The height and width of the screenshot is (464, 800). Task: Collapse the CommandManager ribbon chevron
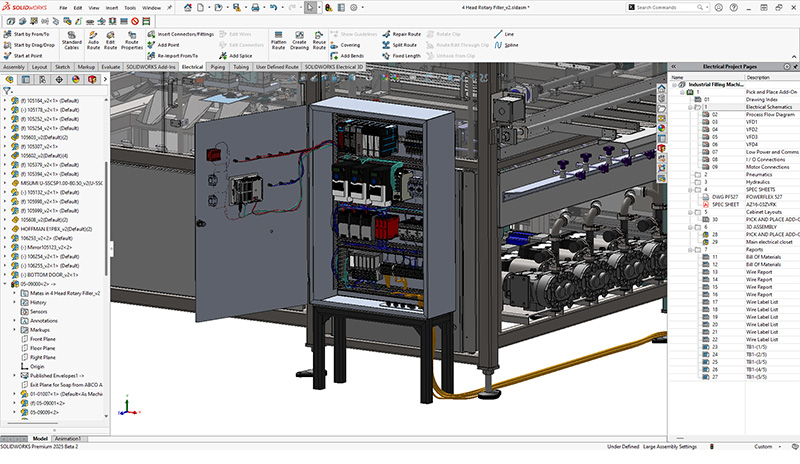tap(794, 56)
